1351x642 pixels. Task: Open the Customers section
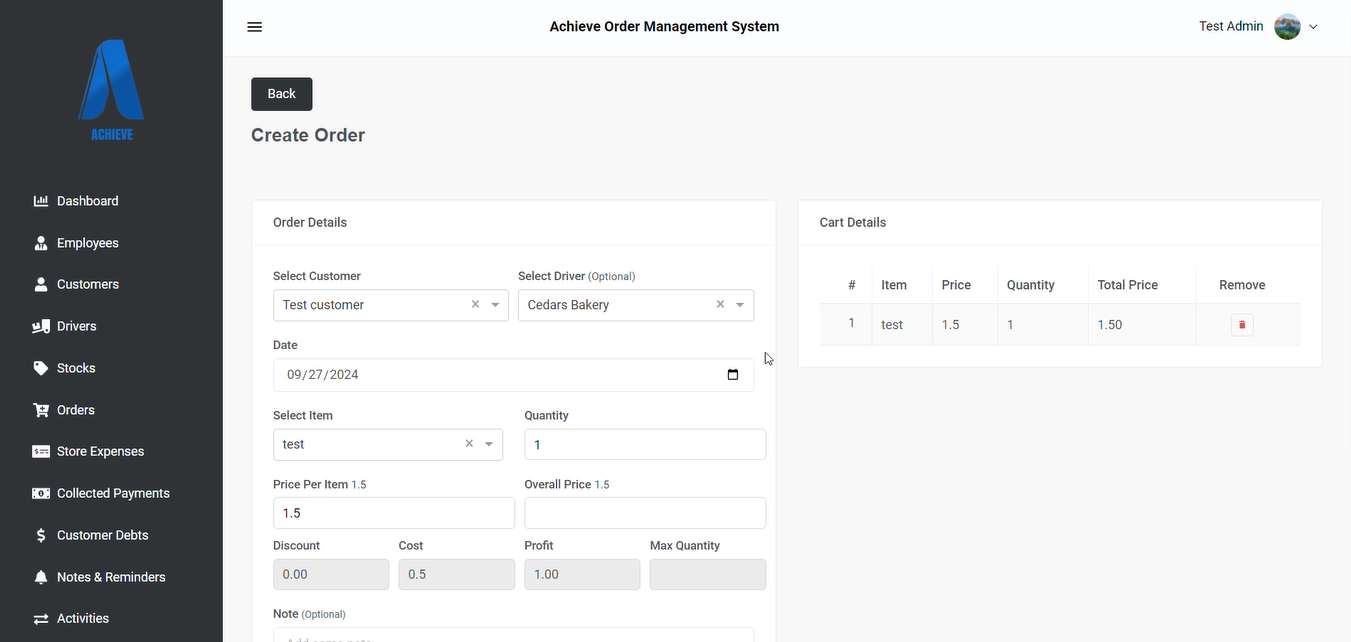87,285
